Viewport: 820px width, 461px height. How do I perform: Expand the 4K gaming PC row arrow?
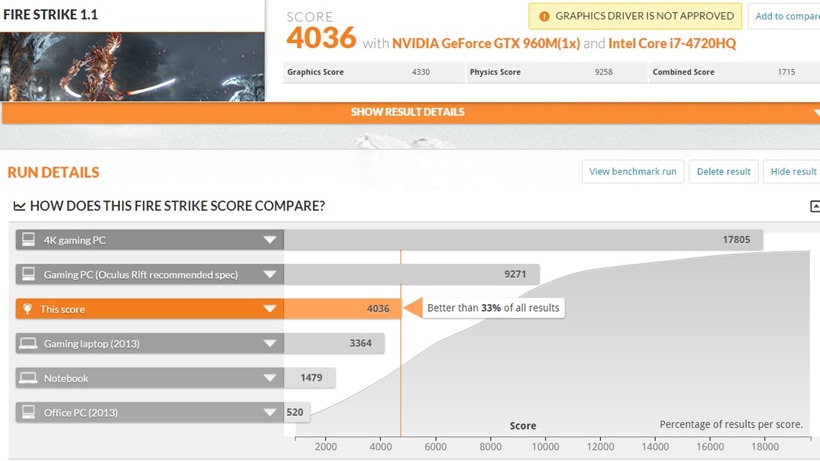[270, 240]
